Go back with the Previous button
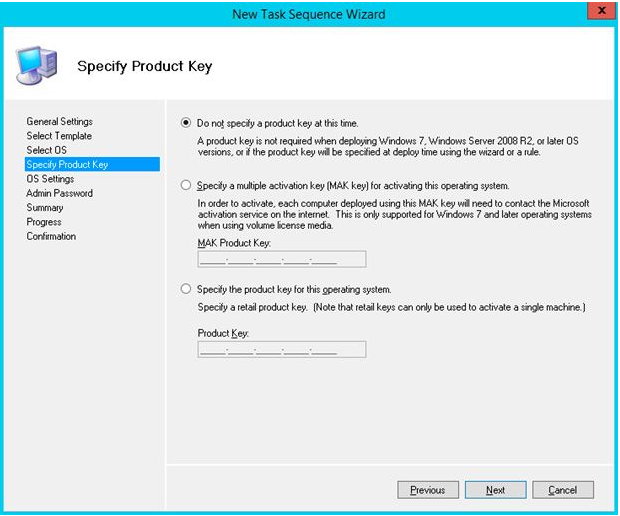The height and width of the screenshot is (516, 620). [x=428, y=490]
